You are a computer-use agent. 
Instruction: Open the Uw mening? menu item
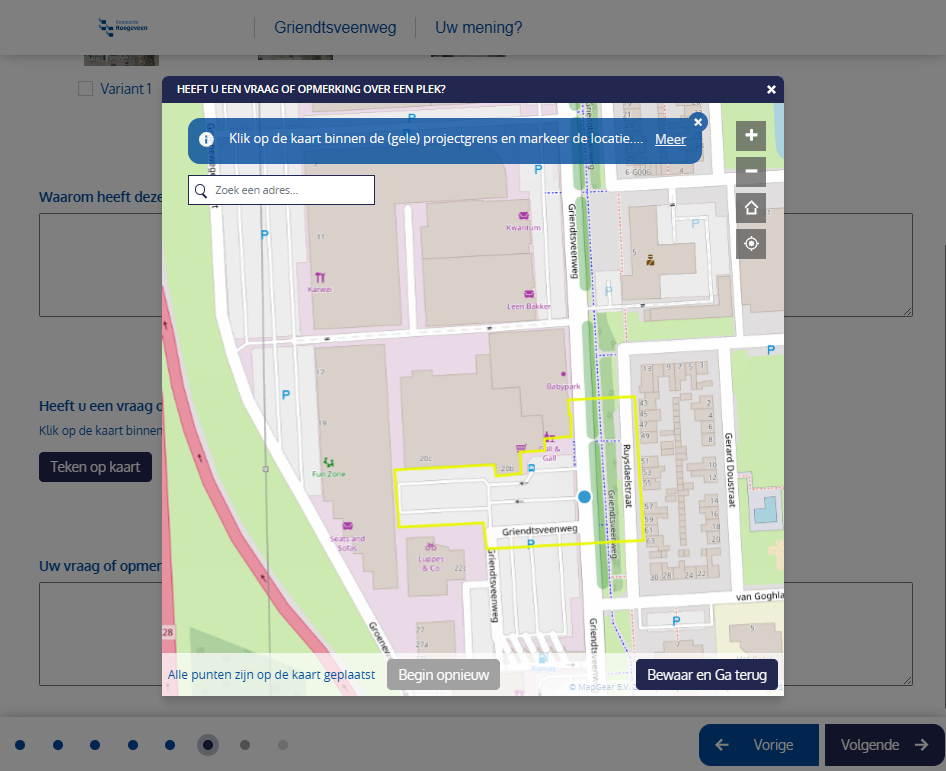click(478, 27)
